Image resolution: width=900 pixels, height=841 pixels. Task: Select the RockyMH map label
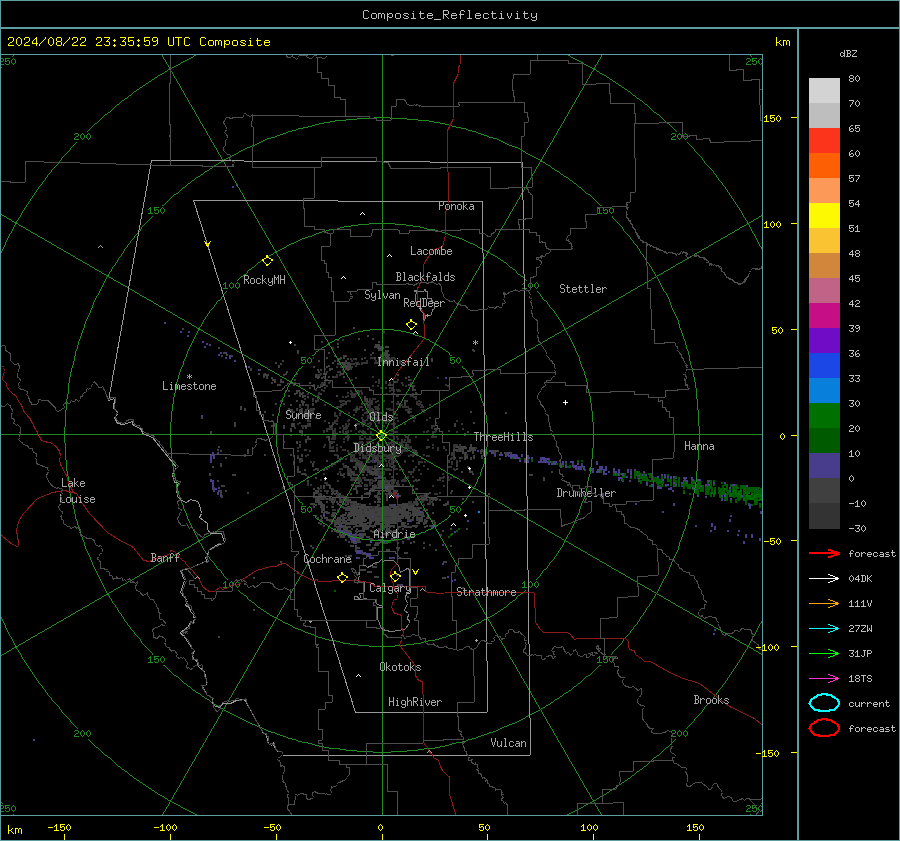[x=264, y=280]
